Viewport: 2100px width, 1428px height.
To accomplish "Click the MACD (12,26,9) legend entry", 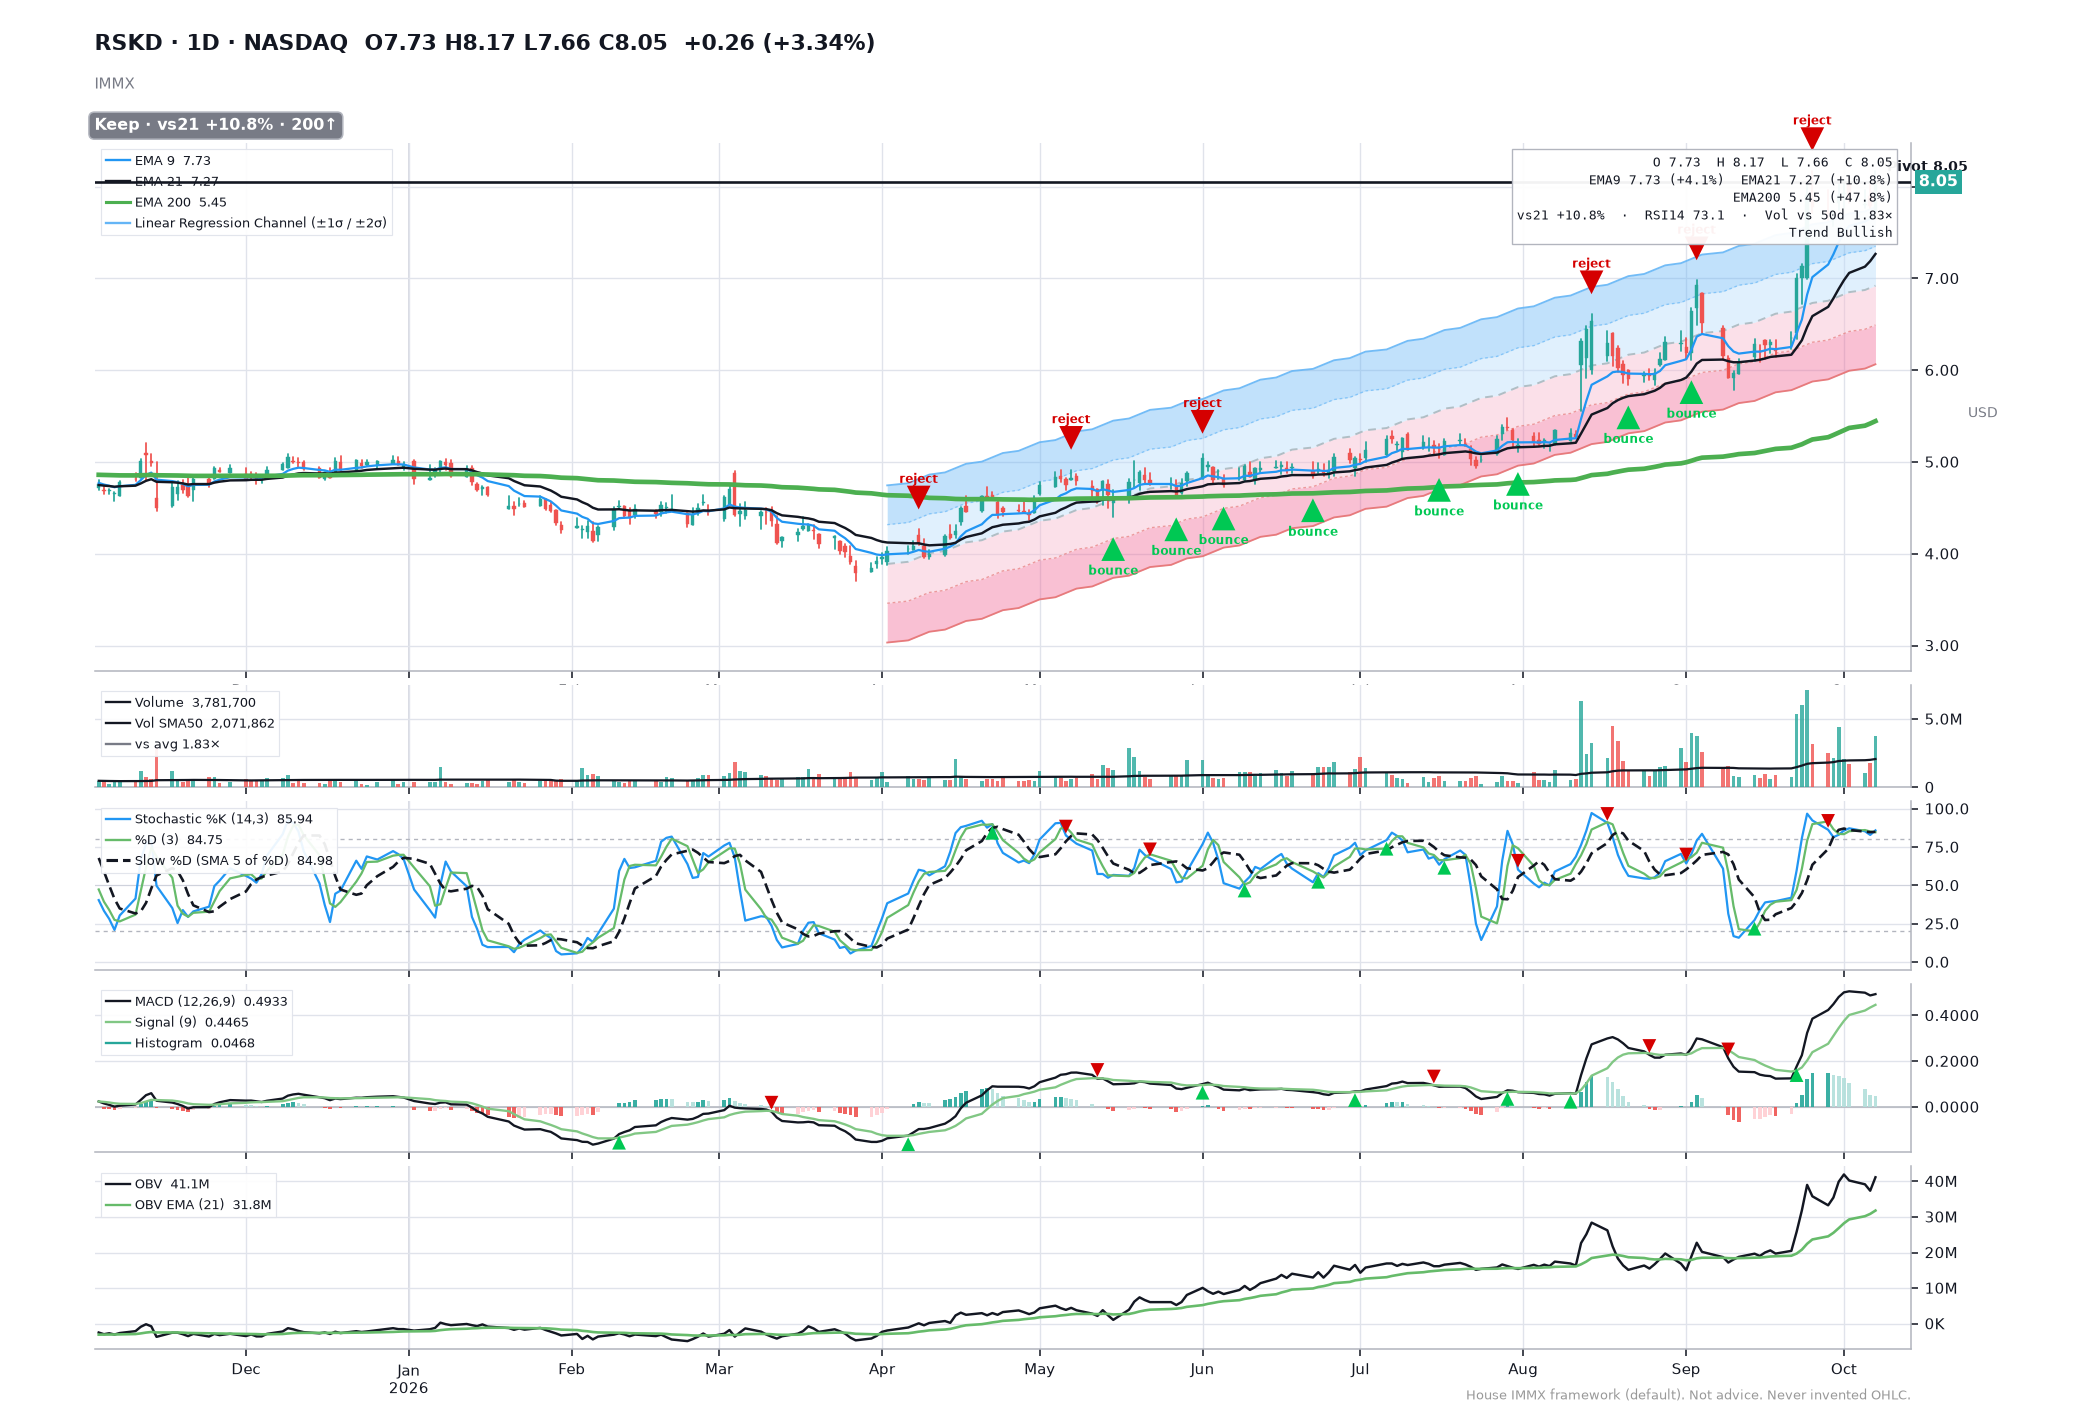I will pos(196,1001).
